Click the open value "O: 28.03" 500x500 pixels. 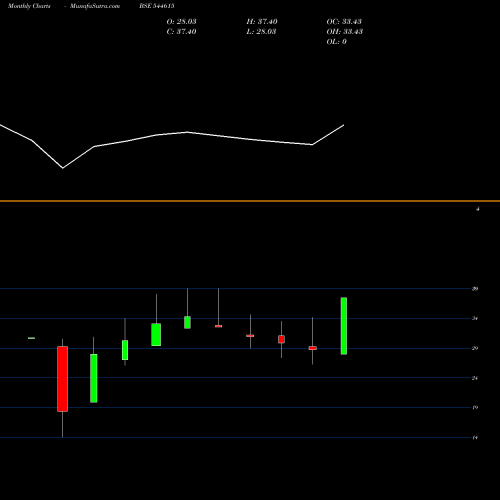(x=181, y=22)
